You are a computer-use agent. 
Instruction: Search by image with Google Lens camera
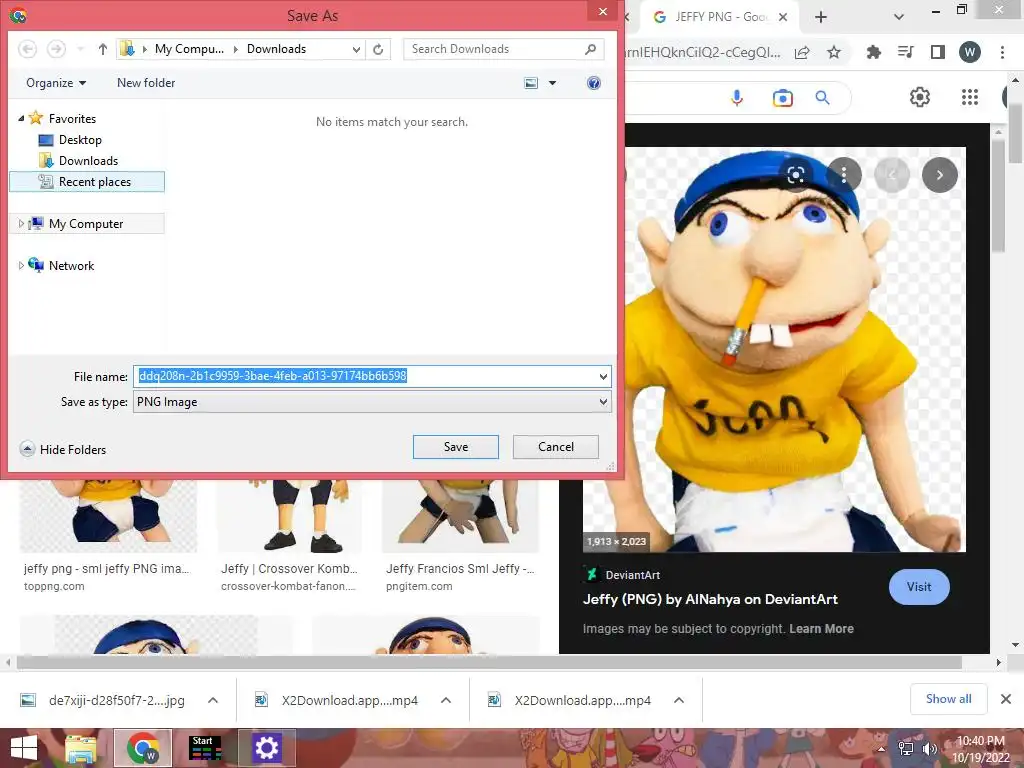pyautogui.click(x=782, y=98)
